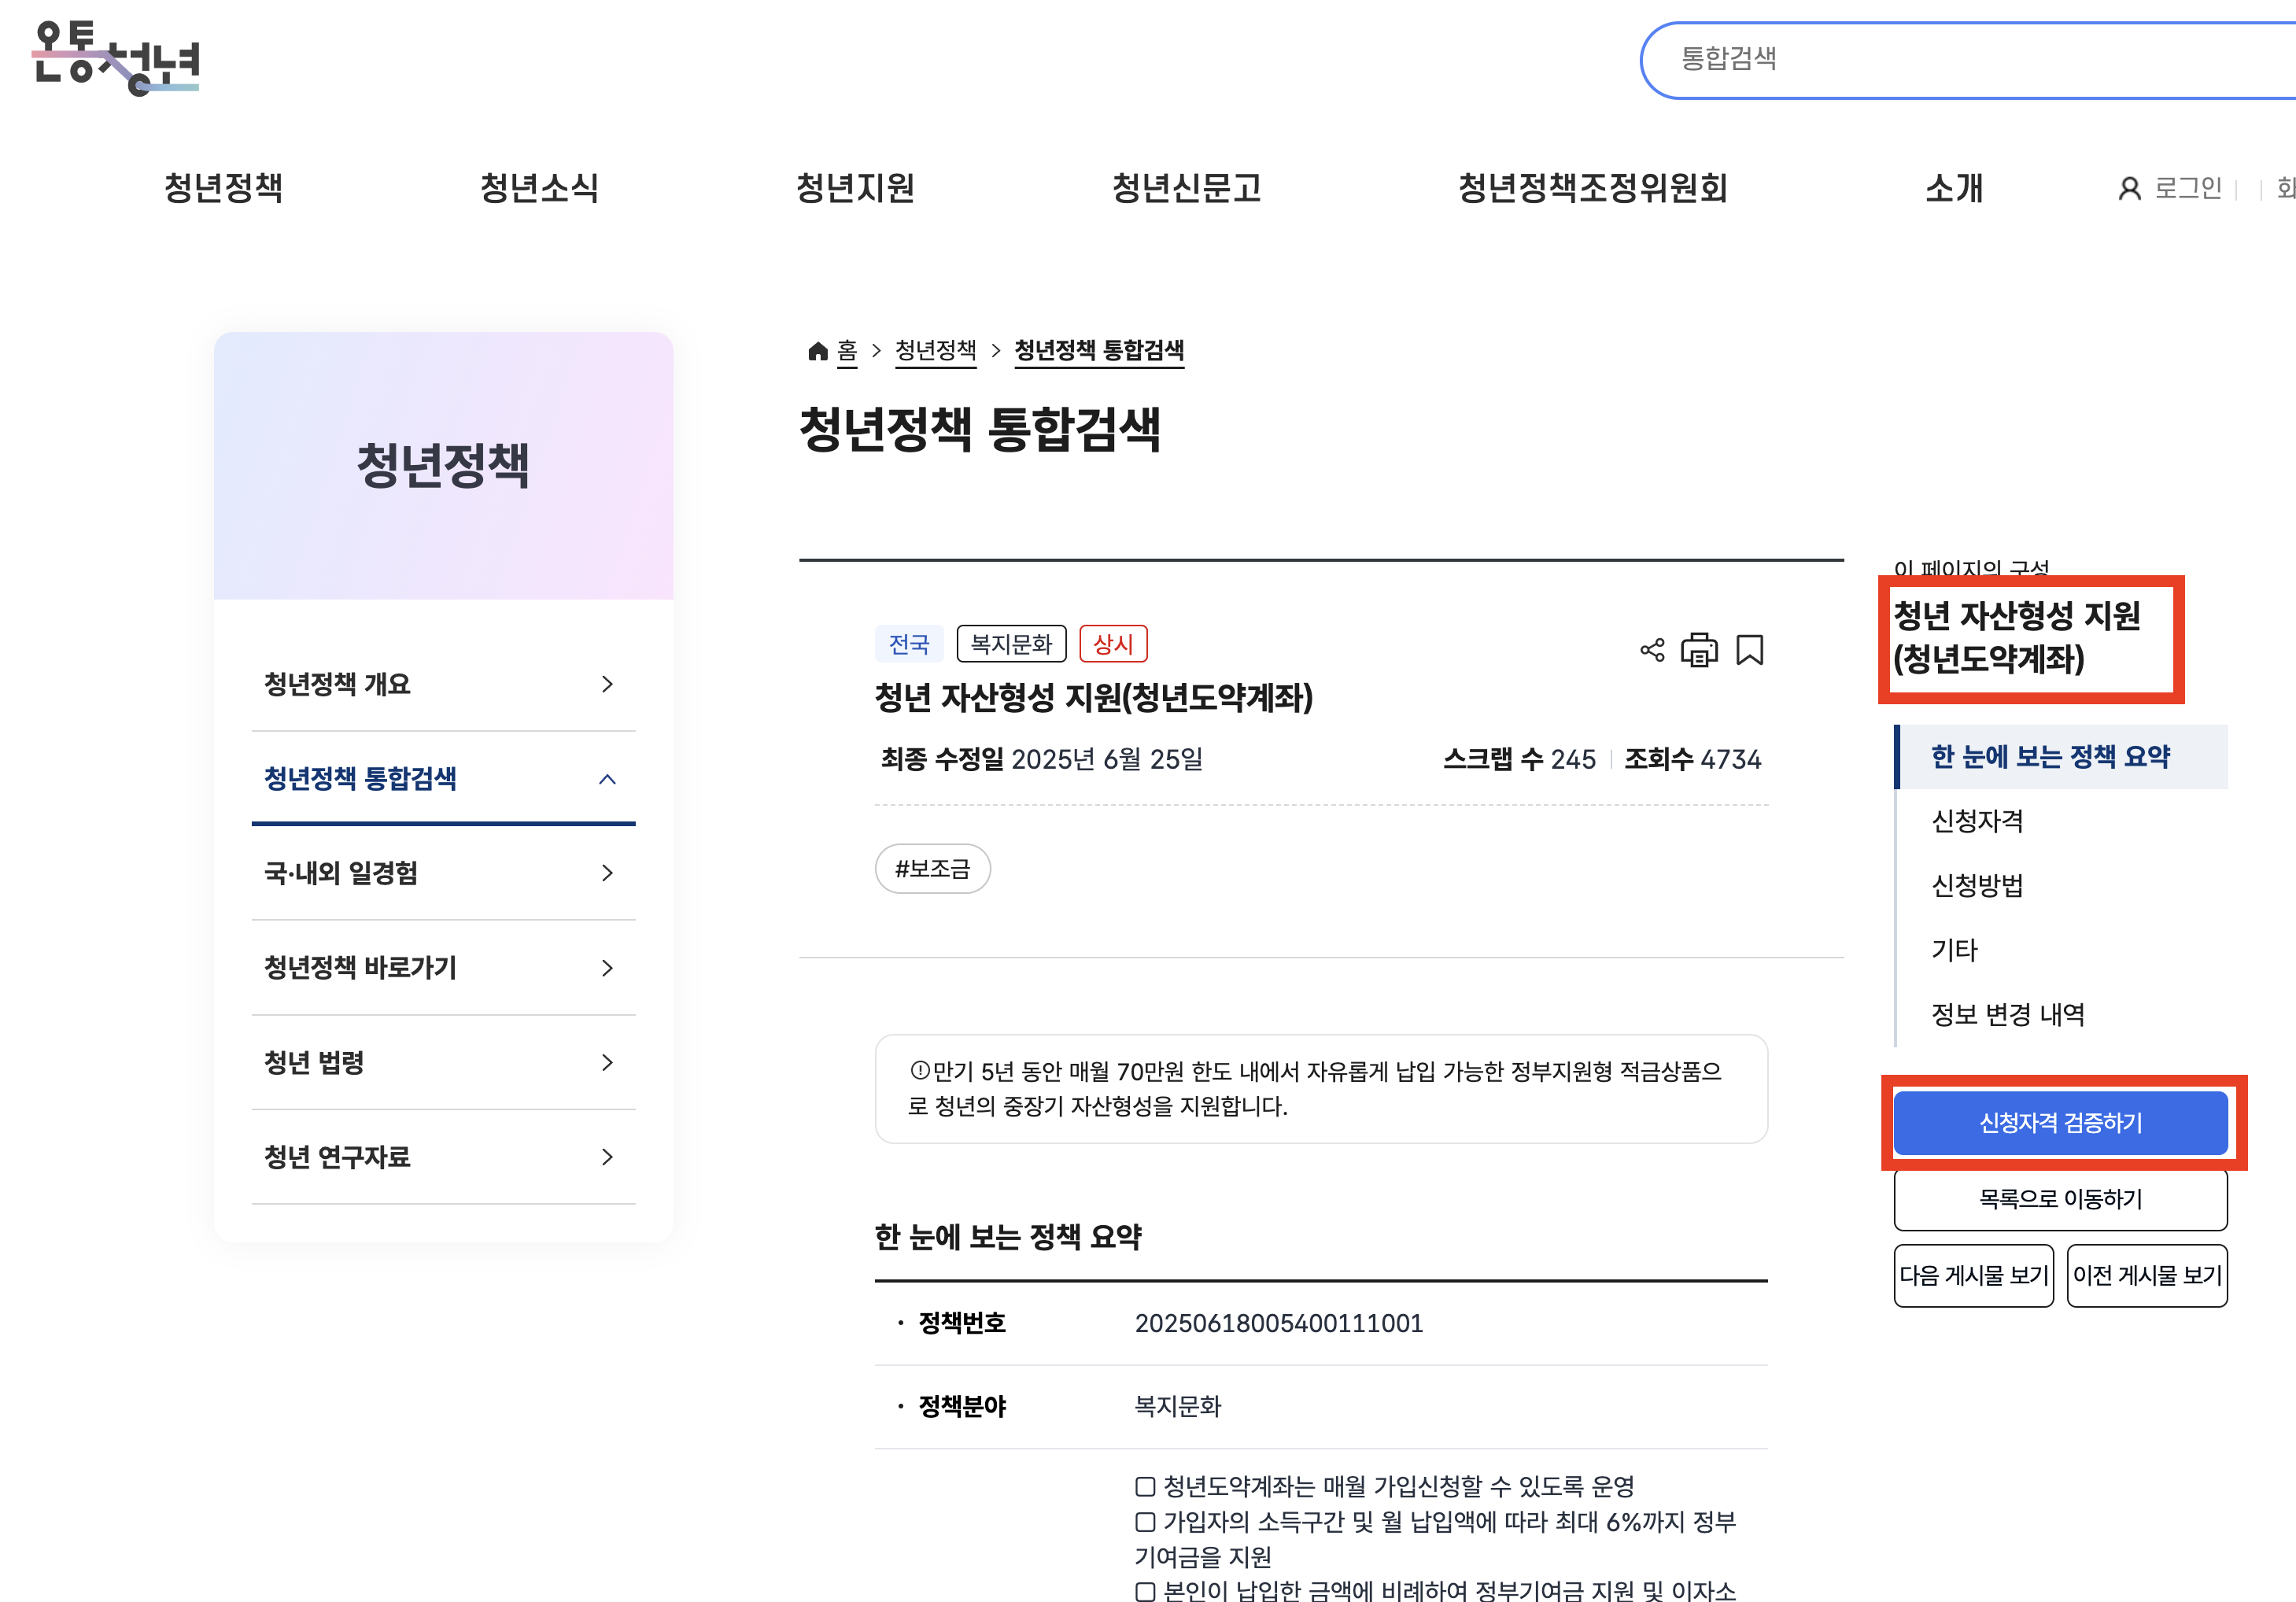
Task: Expand 청년 법령 sidebar item
Action: click(x=607, y=1062)
